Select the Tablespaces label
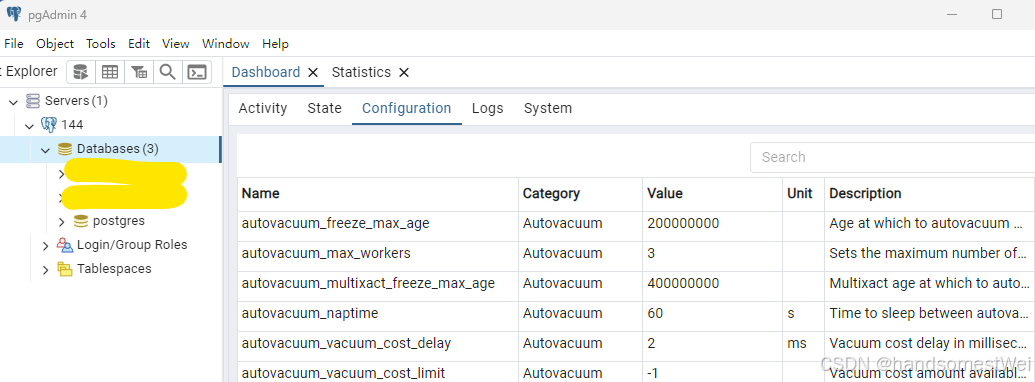Viewport: 1035px width, 382px height. pyautogui.click(x=114, y=269)
